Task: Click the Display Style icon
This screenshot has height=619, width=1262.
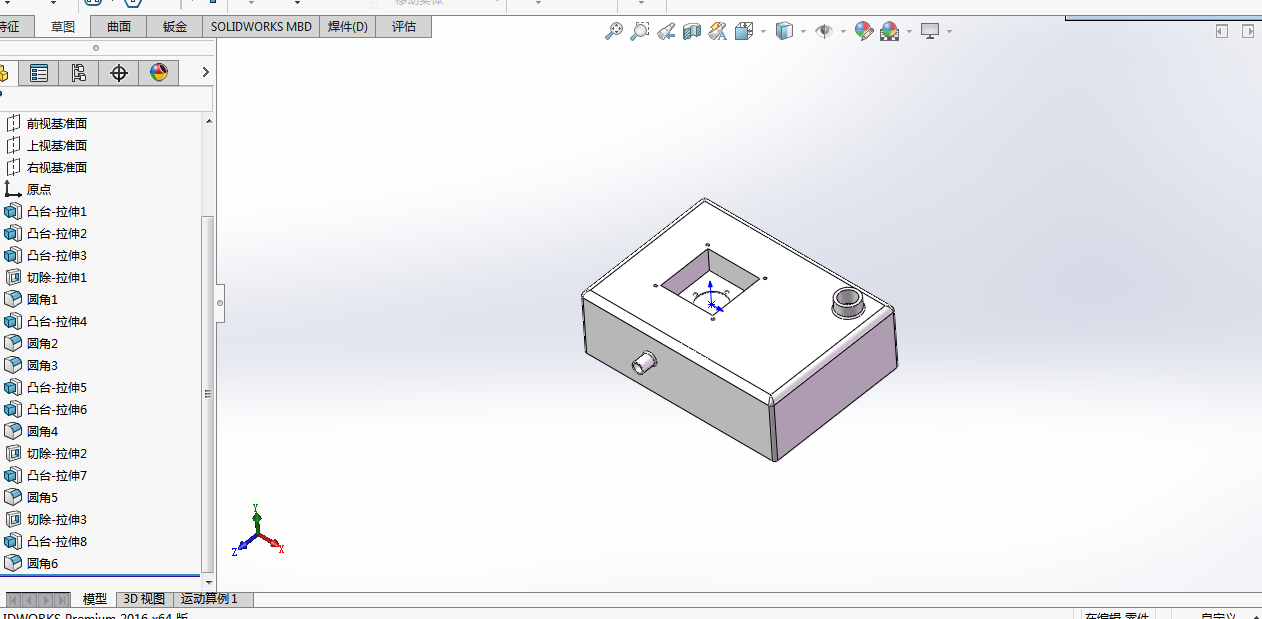Action: point(784,31)
